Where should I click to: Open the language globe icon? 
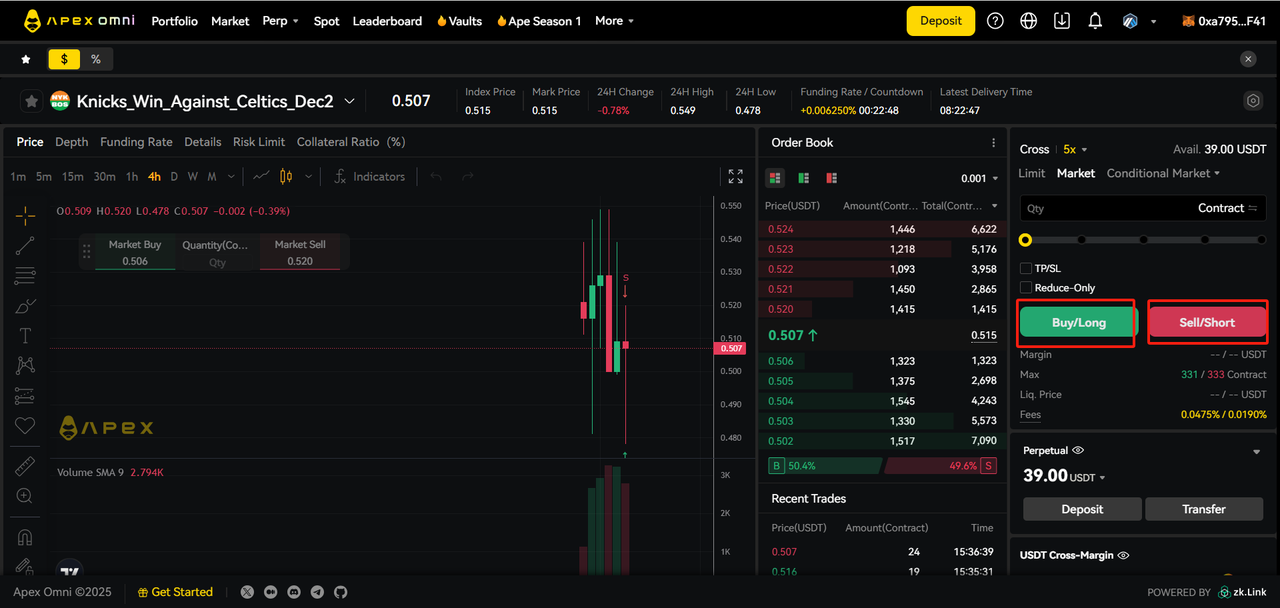point(1028,21)
